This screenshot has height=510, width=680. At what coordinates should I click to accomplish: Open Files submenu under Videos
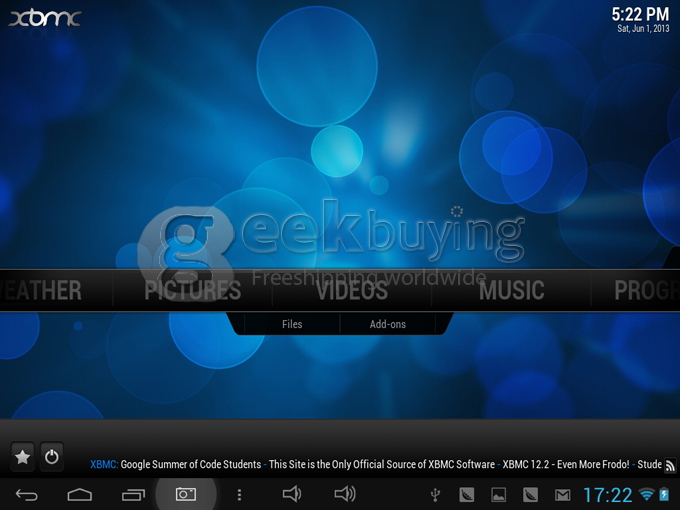(292, 324)
